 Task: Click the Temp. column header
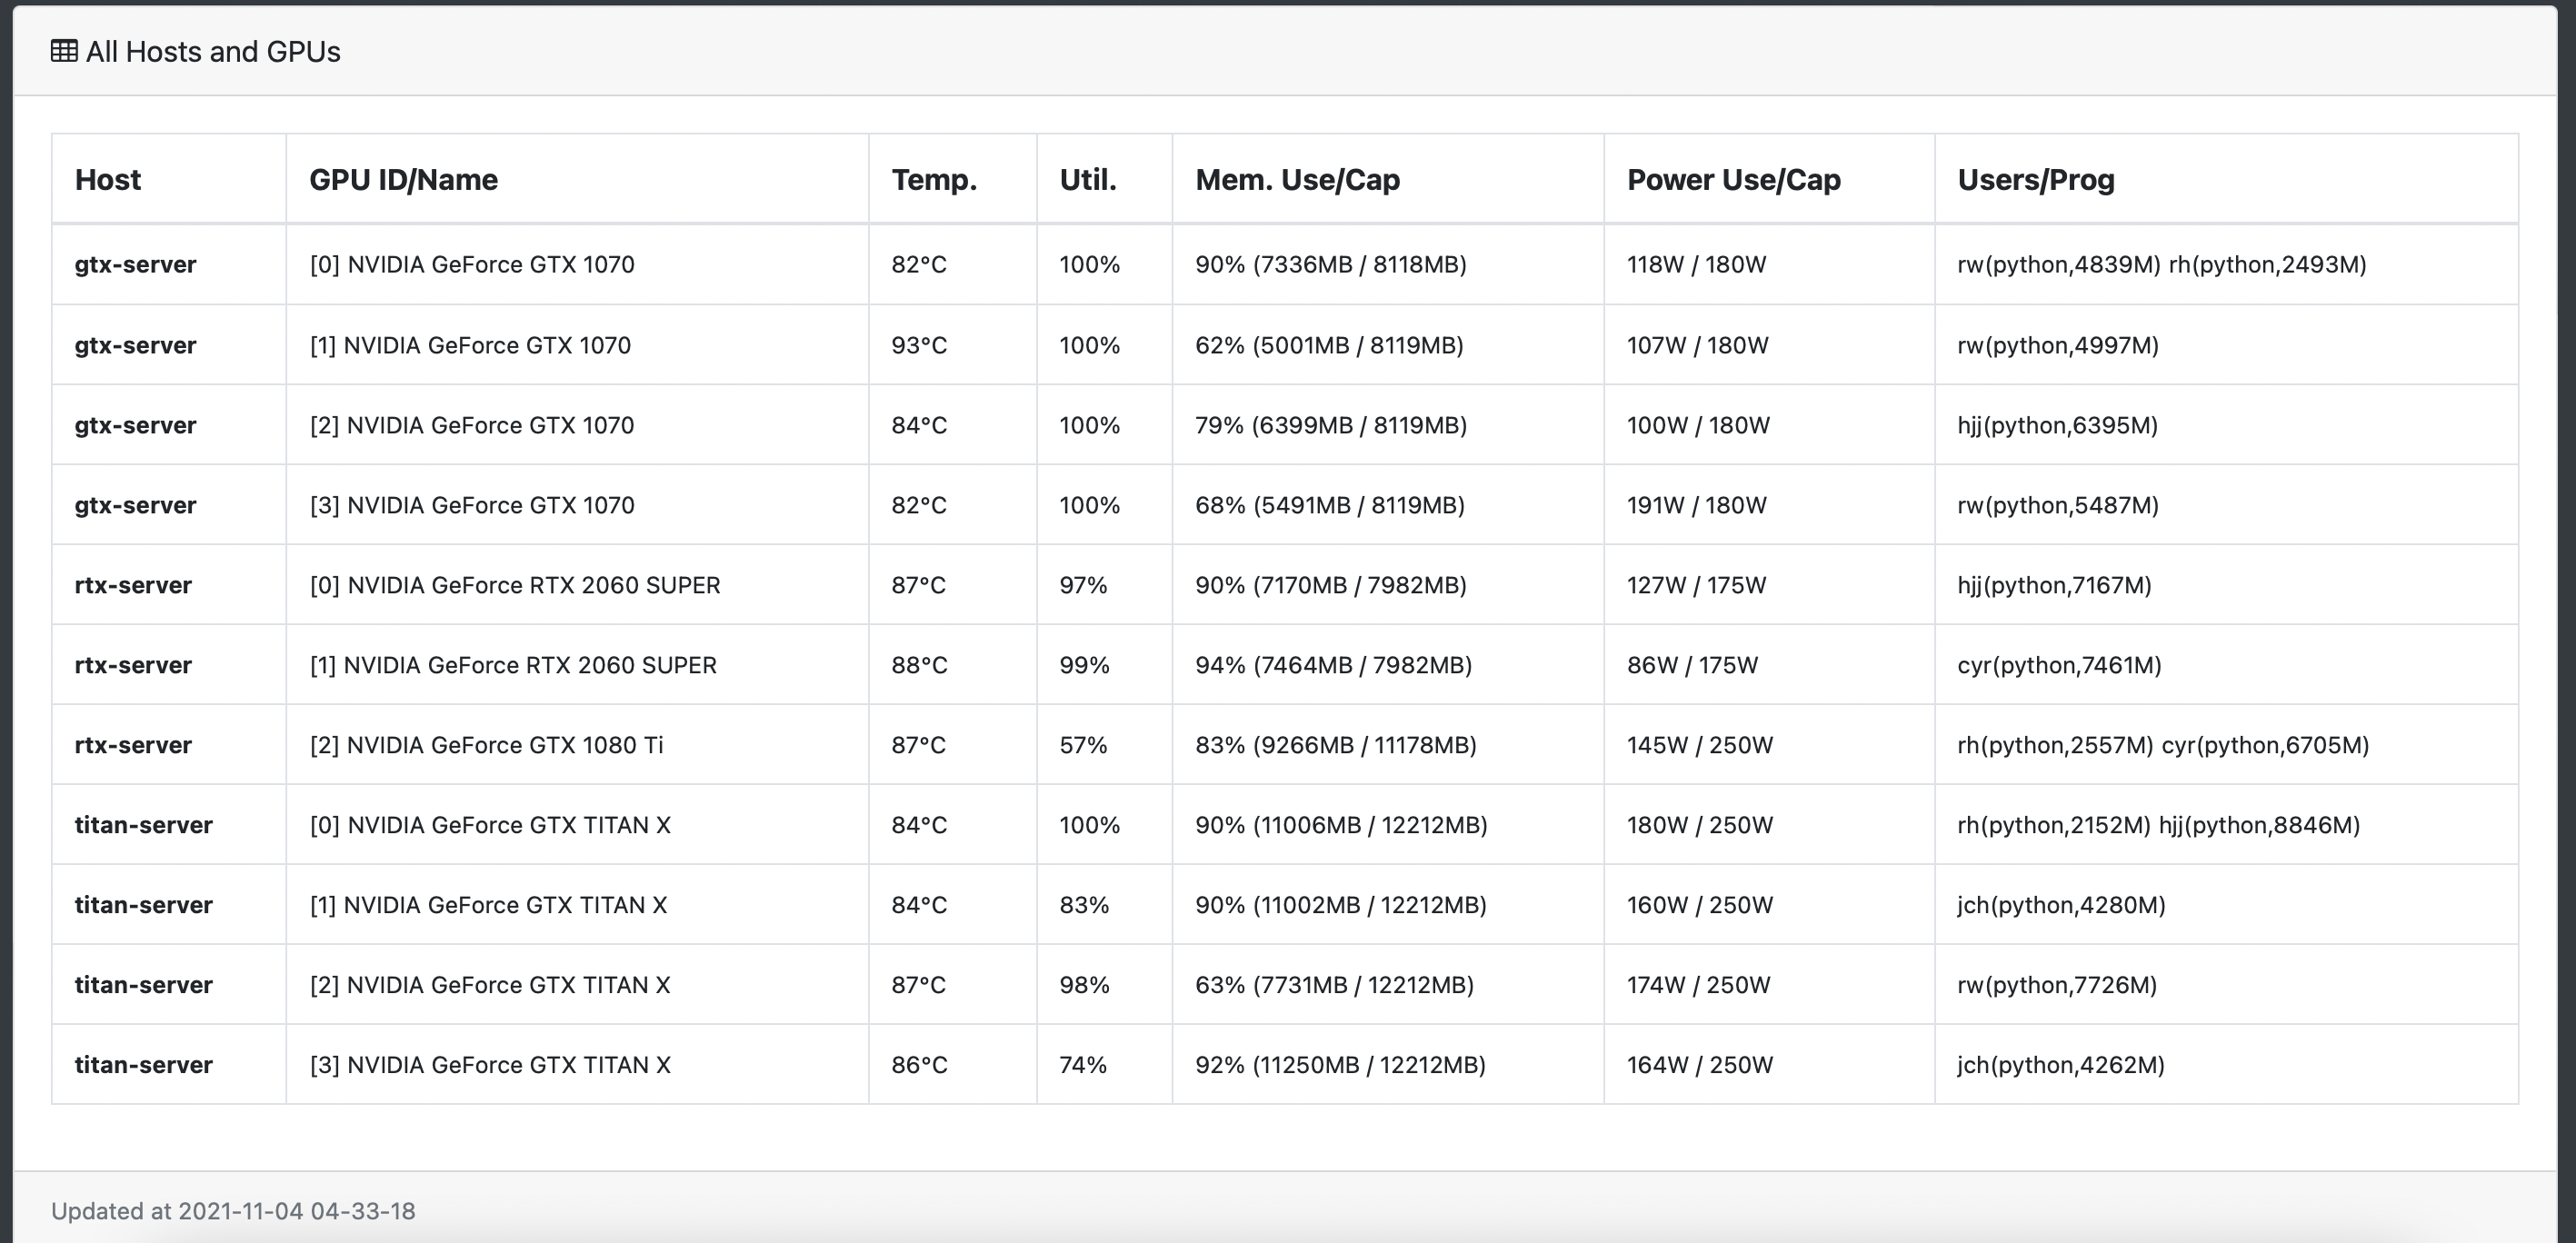(x=934, y=180)
